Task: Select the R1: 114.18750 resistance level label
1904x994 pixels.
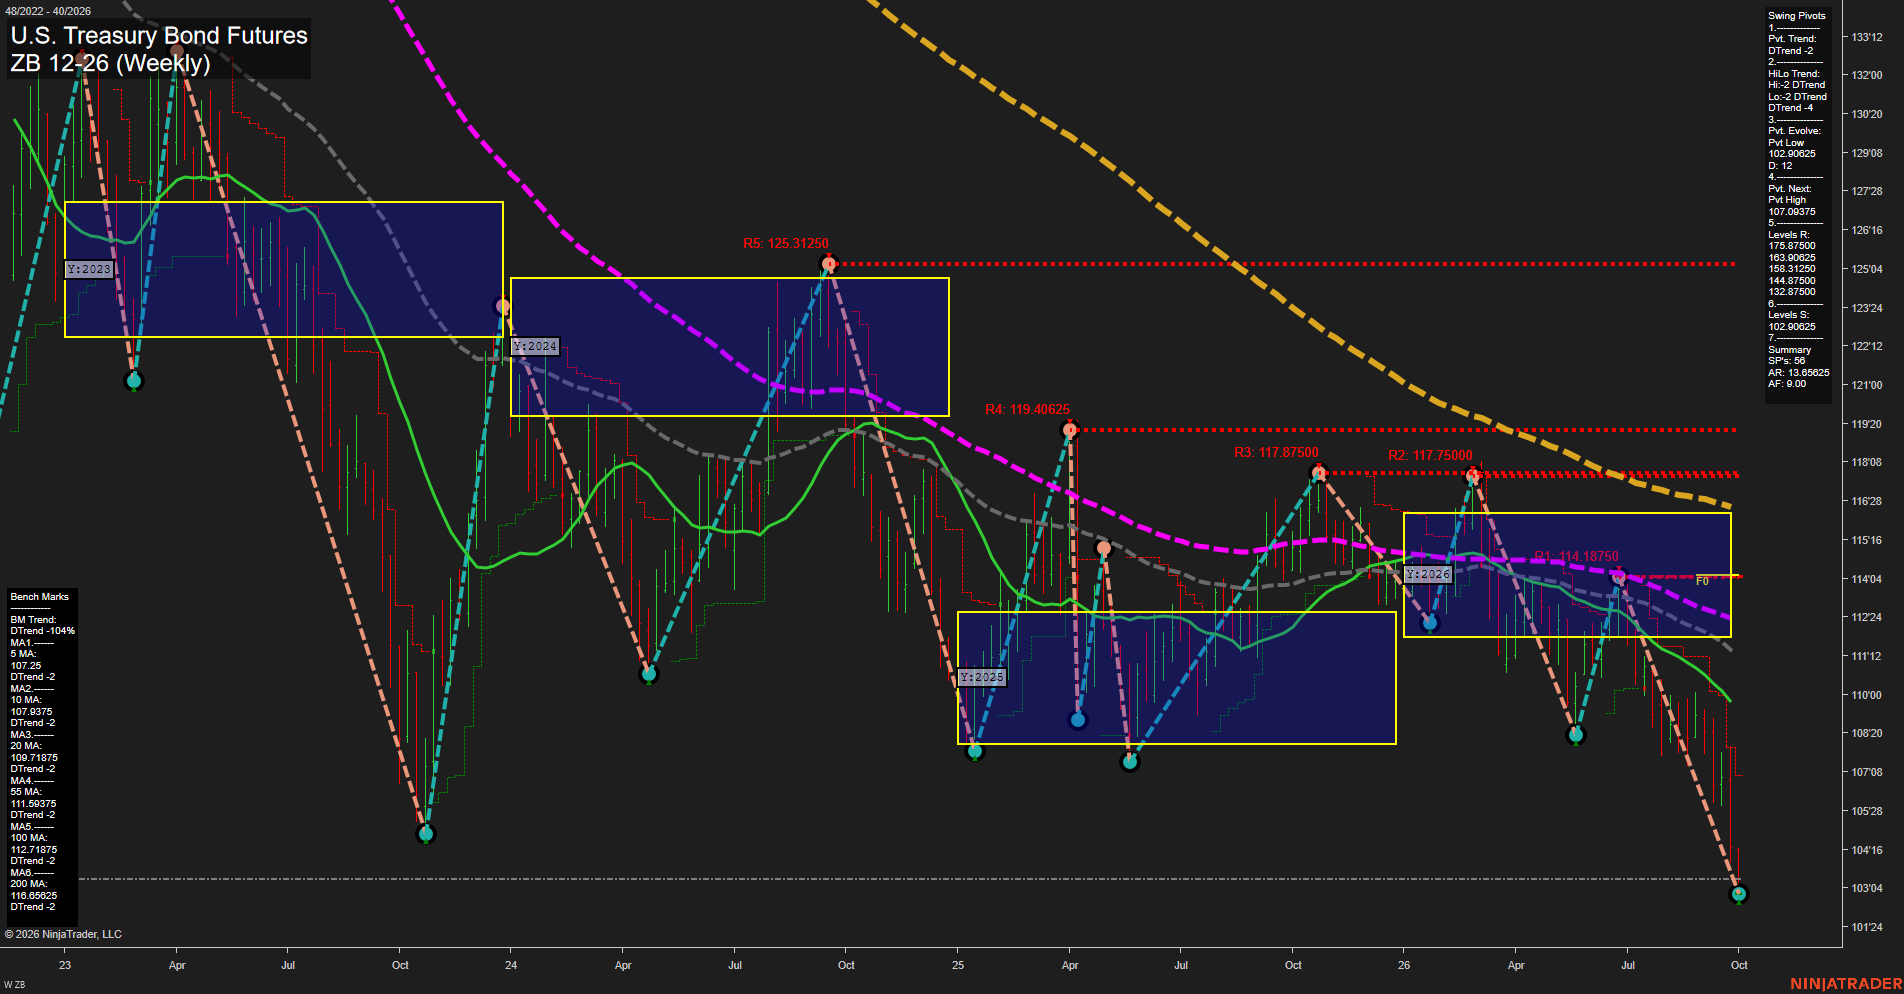Action: pyautogui.click(x=1576, y=557)
